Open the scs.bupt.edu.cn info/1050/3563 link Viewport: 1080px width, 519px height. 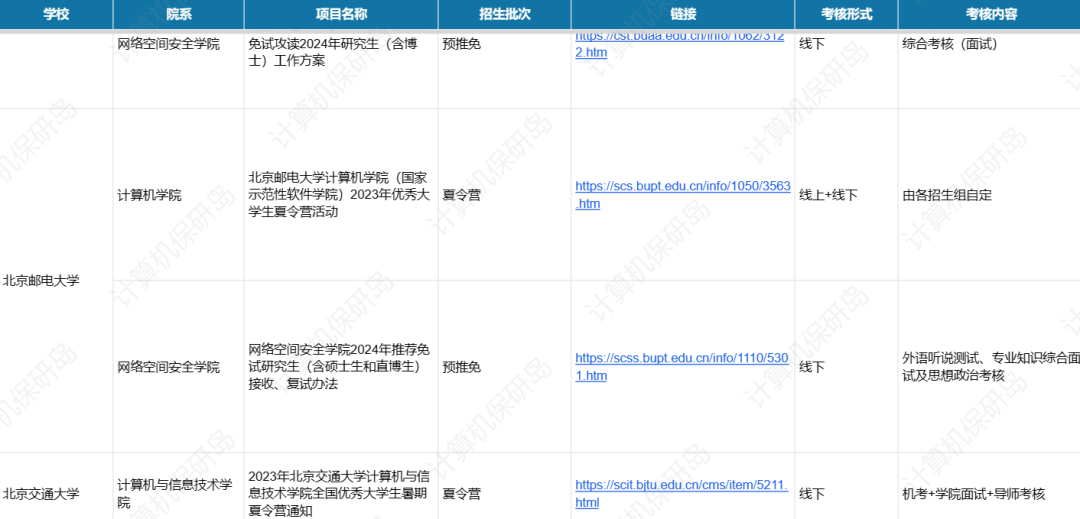tap(683, 195)
